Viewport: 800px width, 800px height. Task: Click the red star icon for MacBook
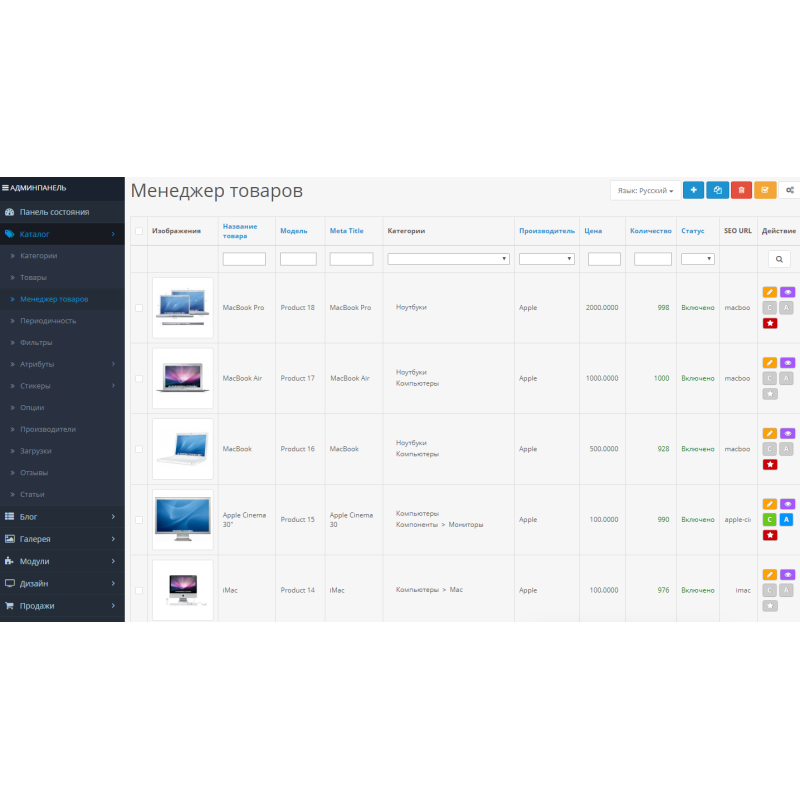[x=769, y=464]
